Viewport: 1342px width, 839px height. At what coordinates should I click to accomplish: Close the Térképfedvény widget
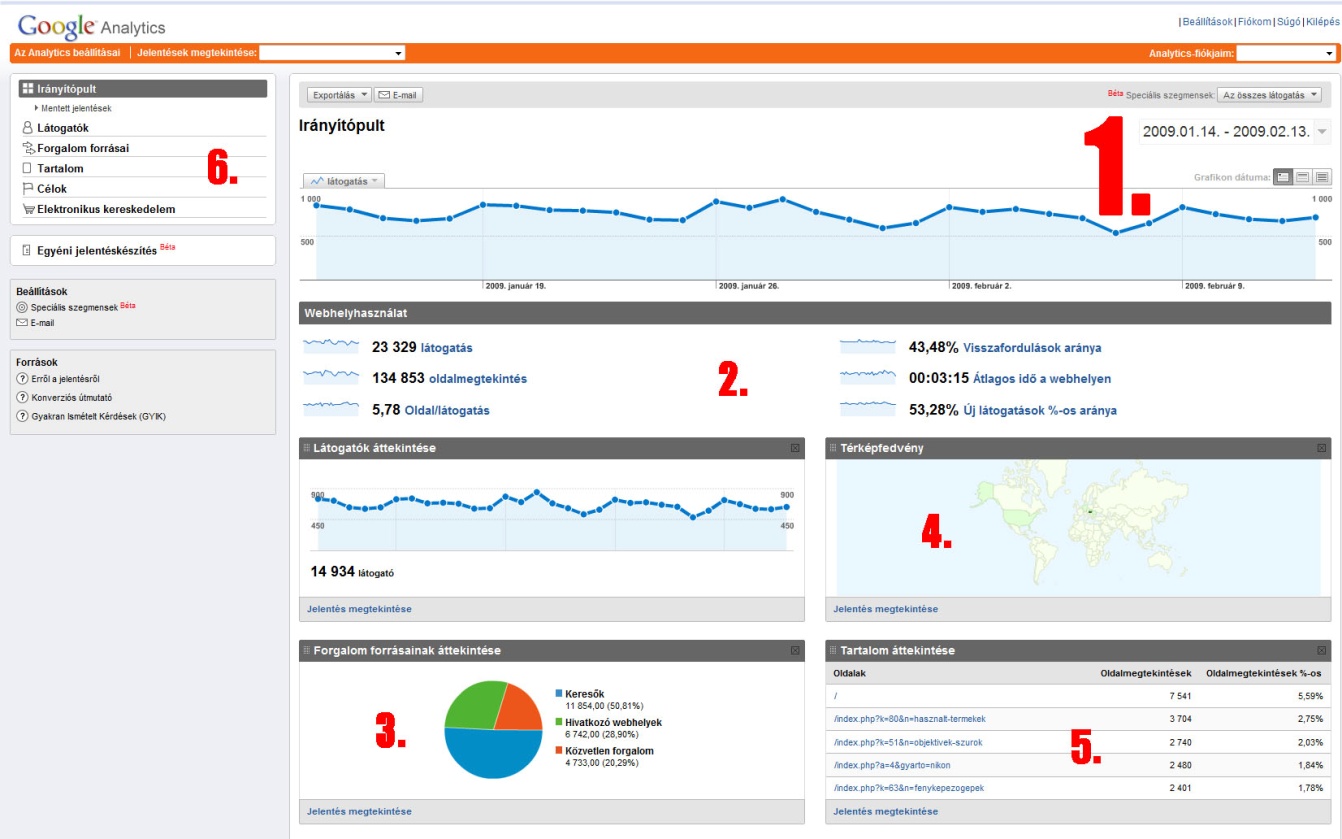pos(1322,448)
